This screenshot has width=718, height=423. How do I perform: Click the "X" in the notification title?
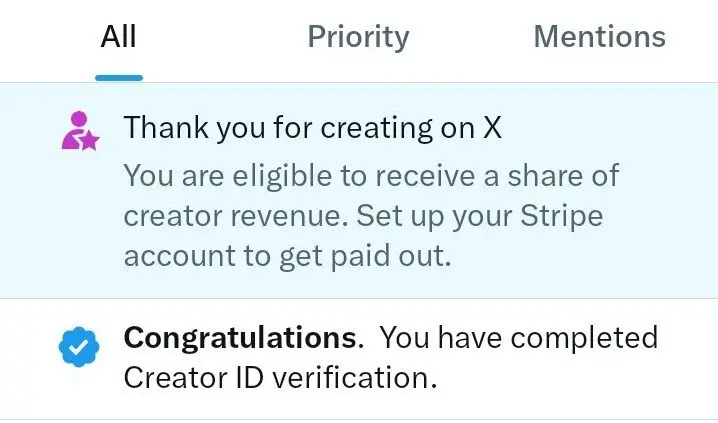(x=492, y=128)
